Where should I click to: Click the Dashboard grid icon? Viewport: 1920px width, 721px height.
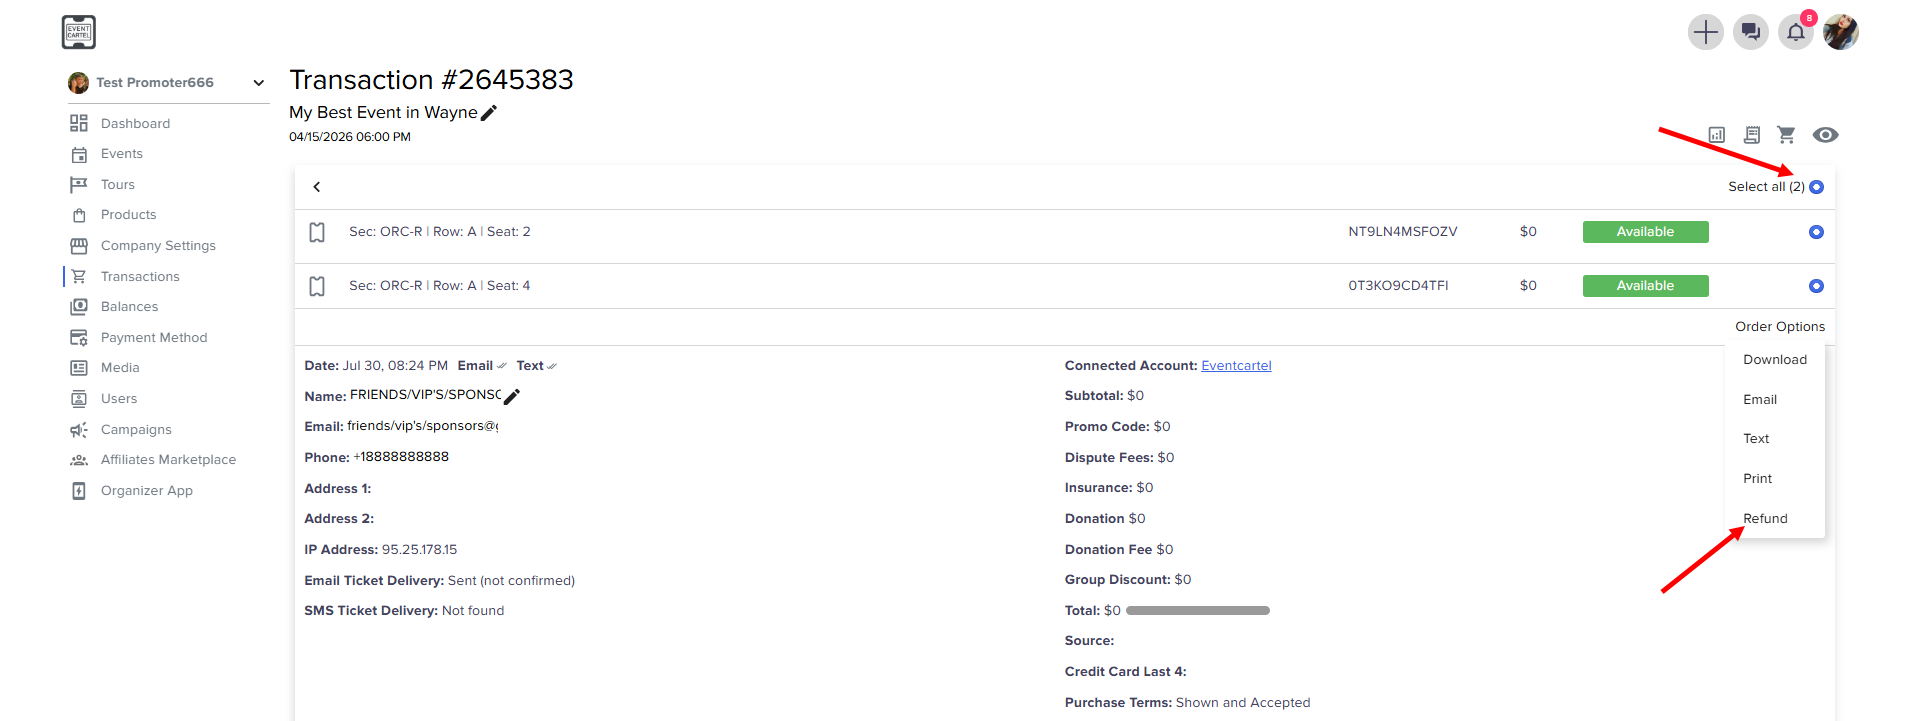tap(79, 123)
